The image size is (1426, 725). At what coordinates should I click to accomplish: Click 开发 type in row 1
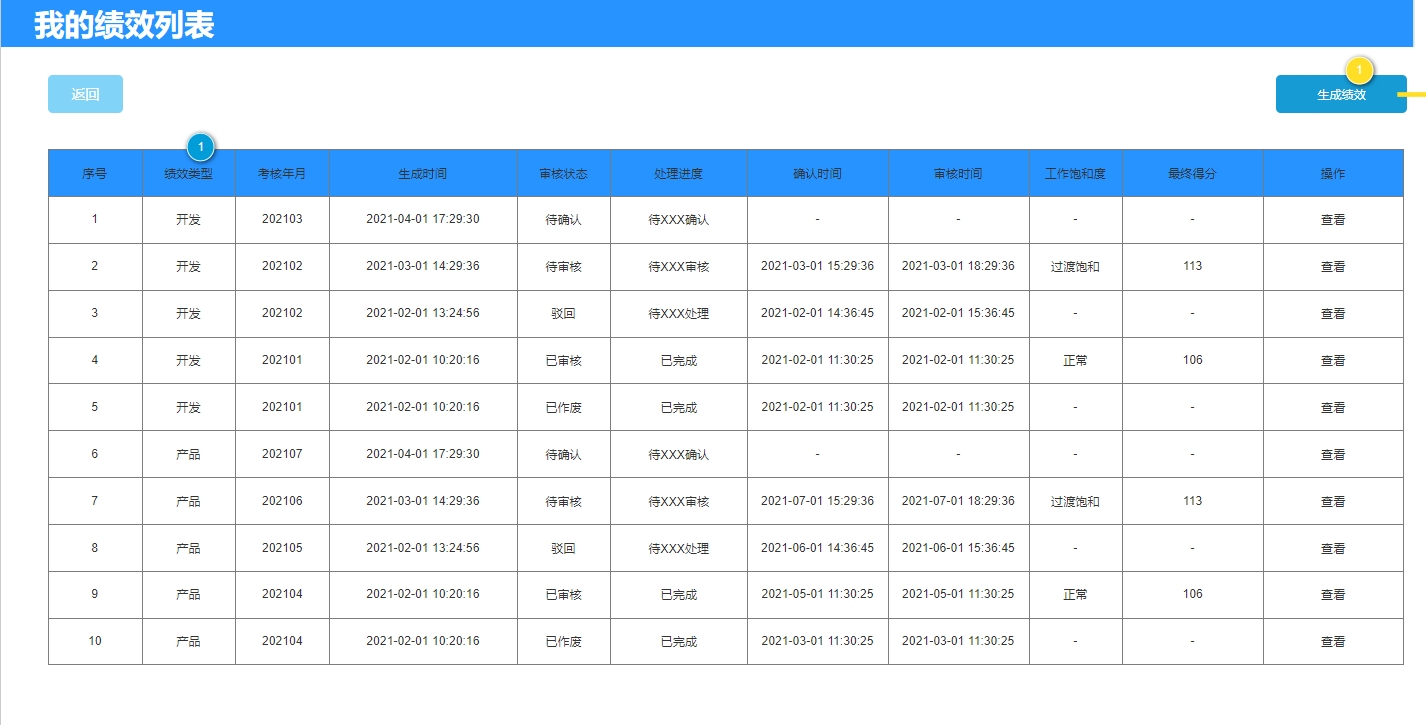coord(188,220)
